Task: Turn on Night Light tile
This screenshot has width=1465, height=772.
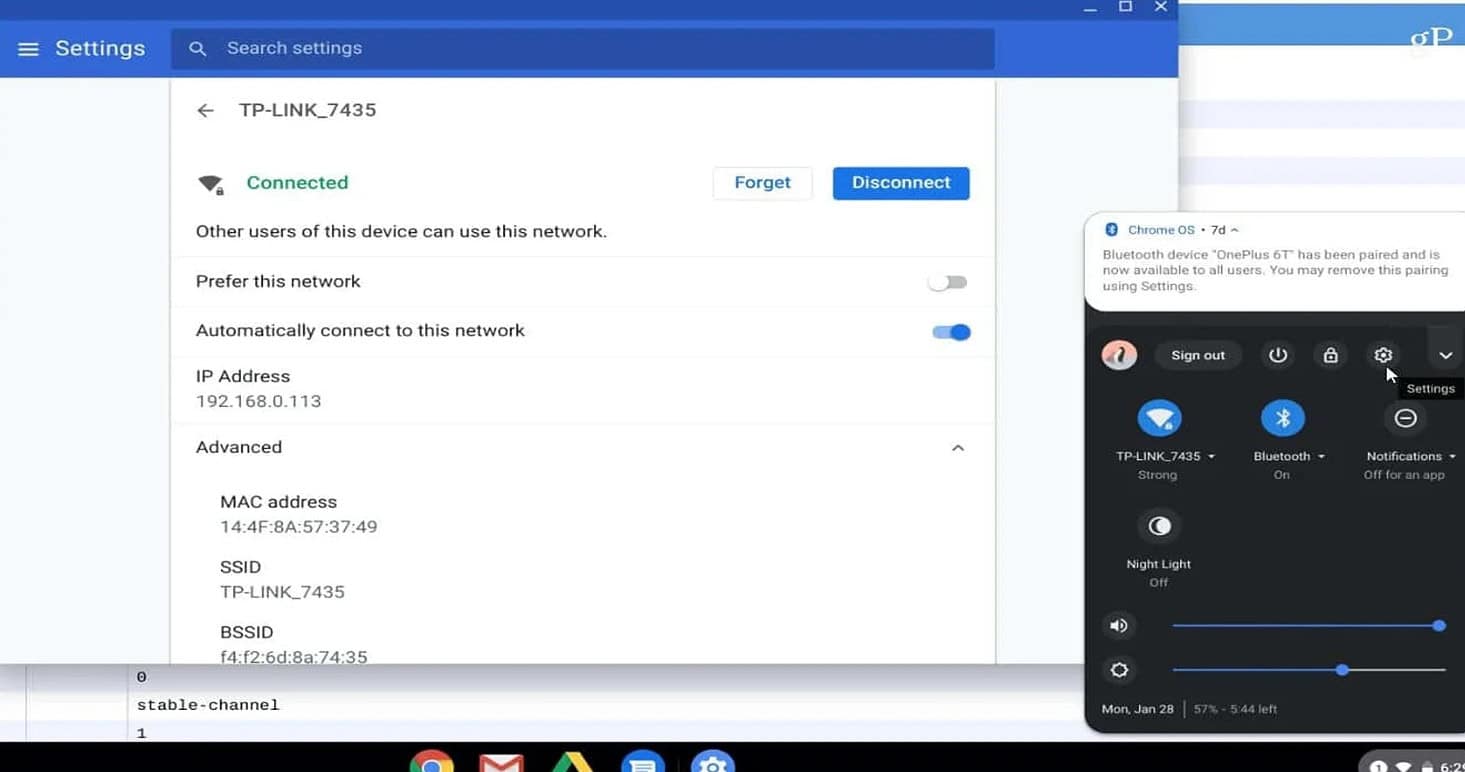Action: [x=1159, y=526]
